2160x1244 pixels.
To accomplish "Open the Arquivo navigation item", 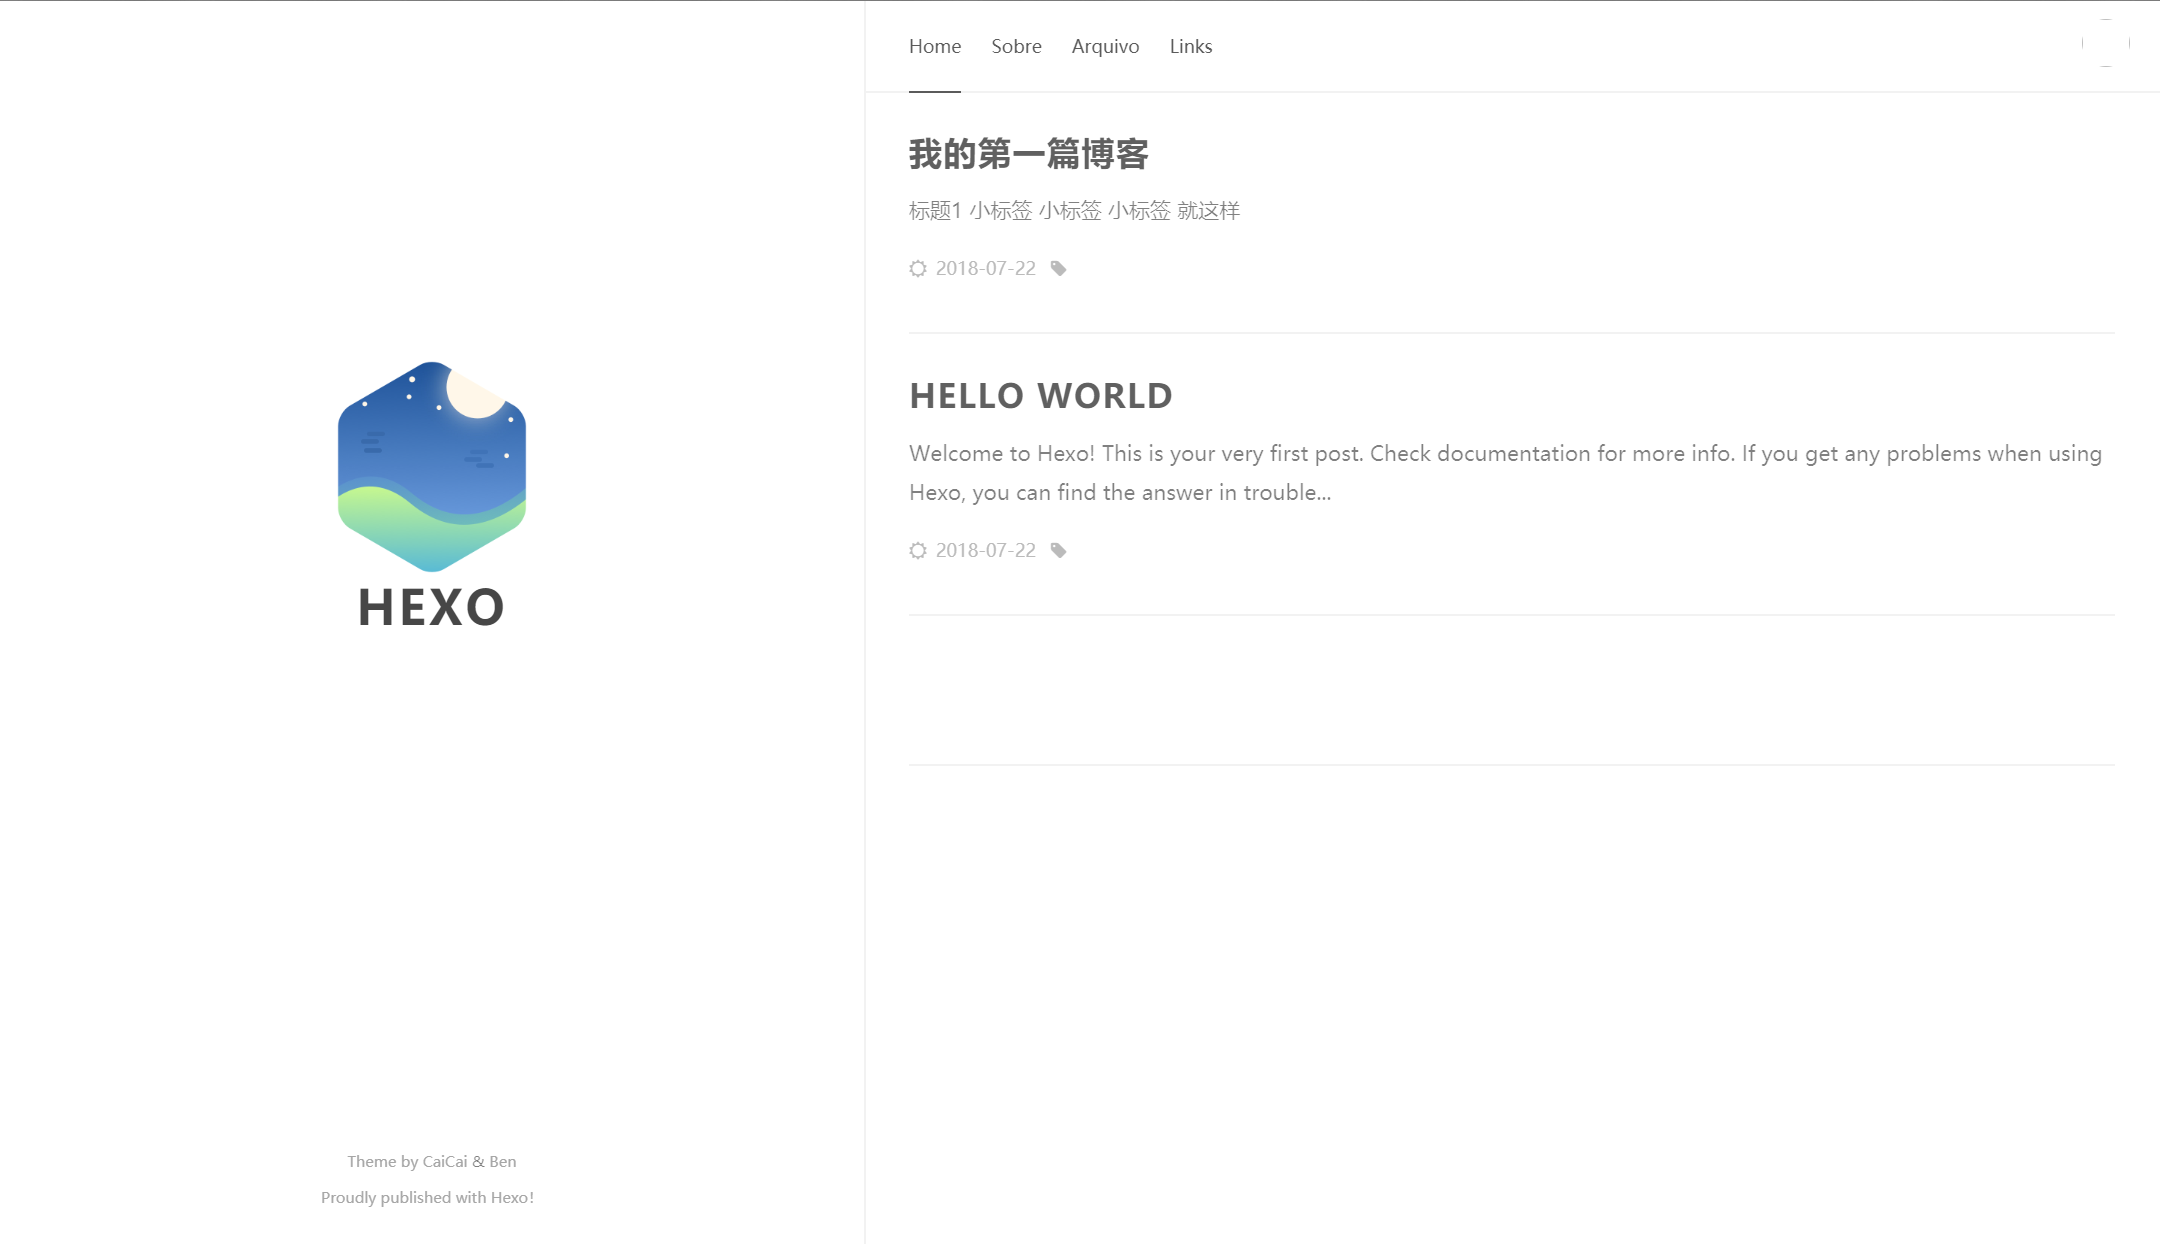I will click(x=1105, y=46).
